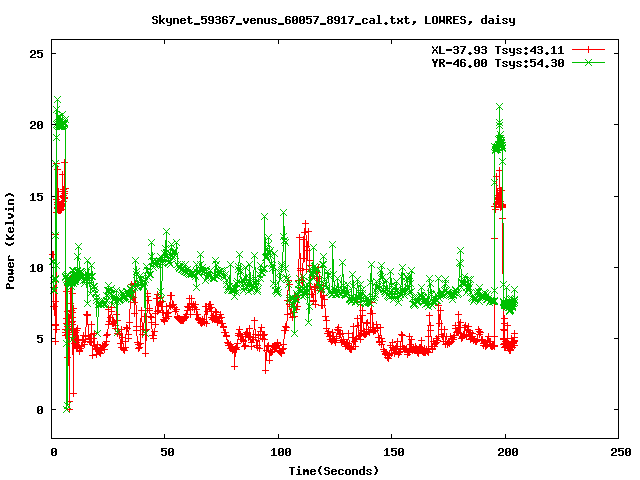Click x-axis tick label 150
640x480 pixels.
(393, 452)
